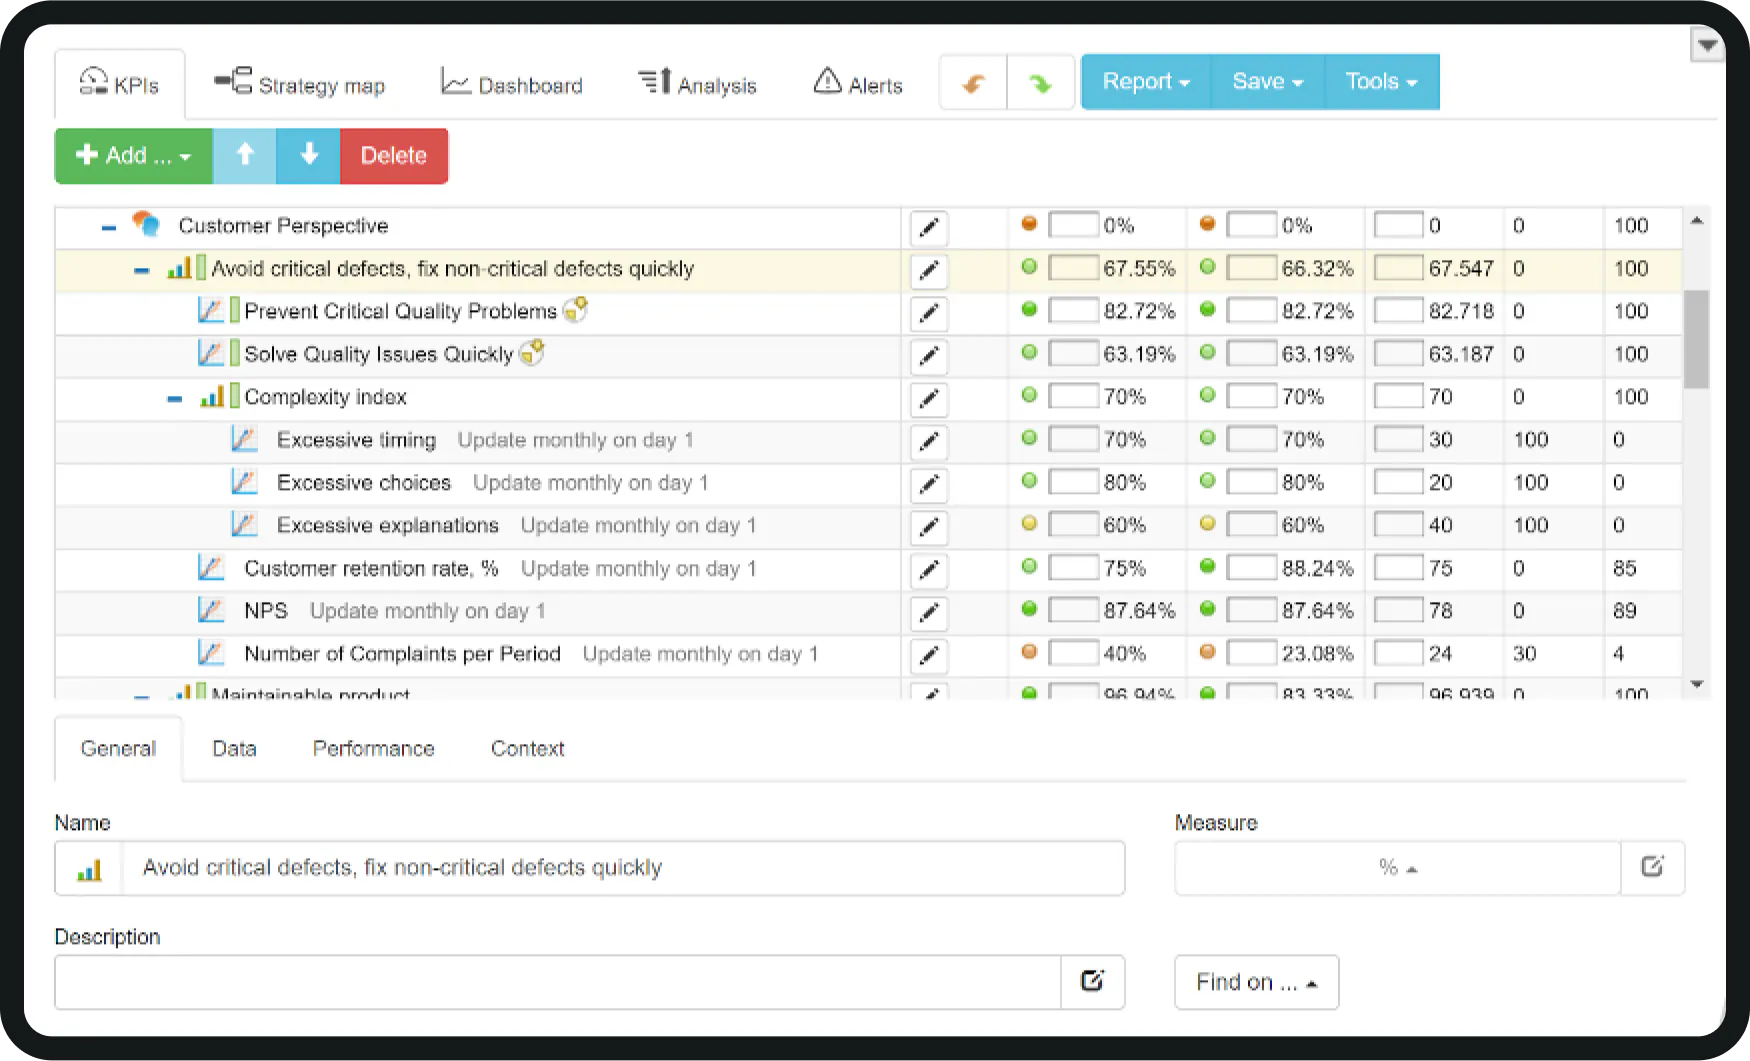Open the Measure percent dropdown

tap(1397, 868)
